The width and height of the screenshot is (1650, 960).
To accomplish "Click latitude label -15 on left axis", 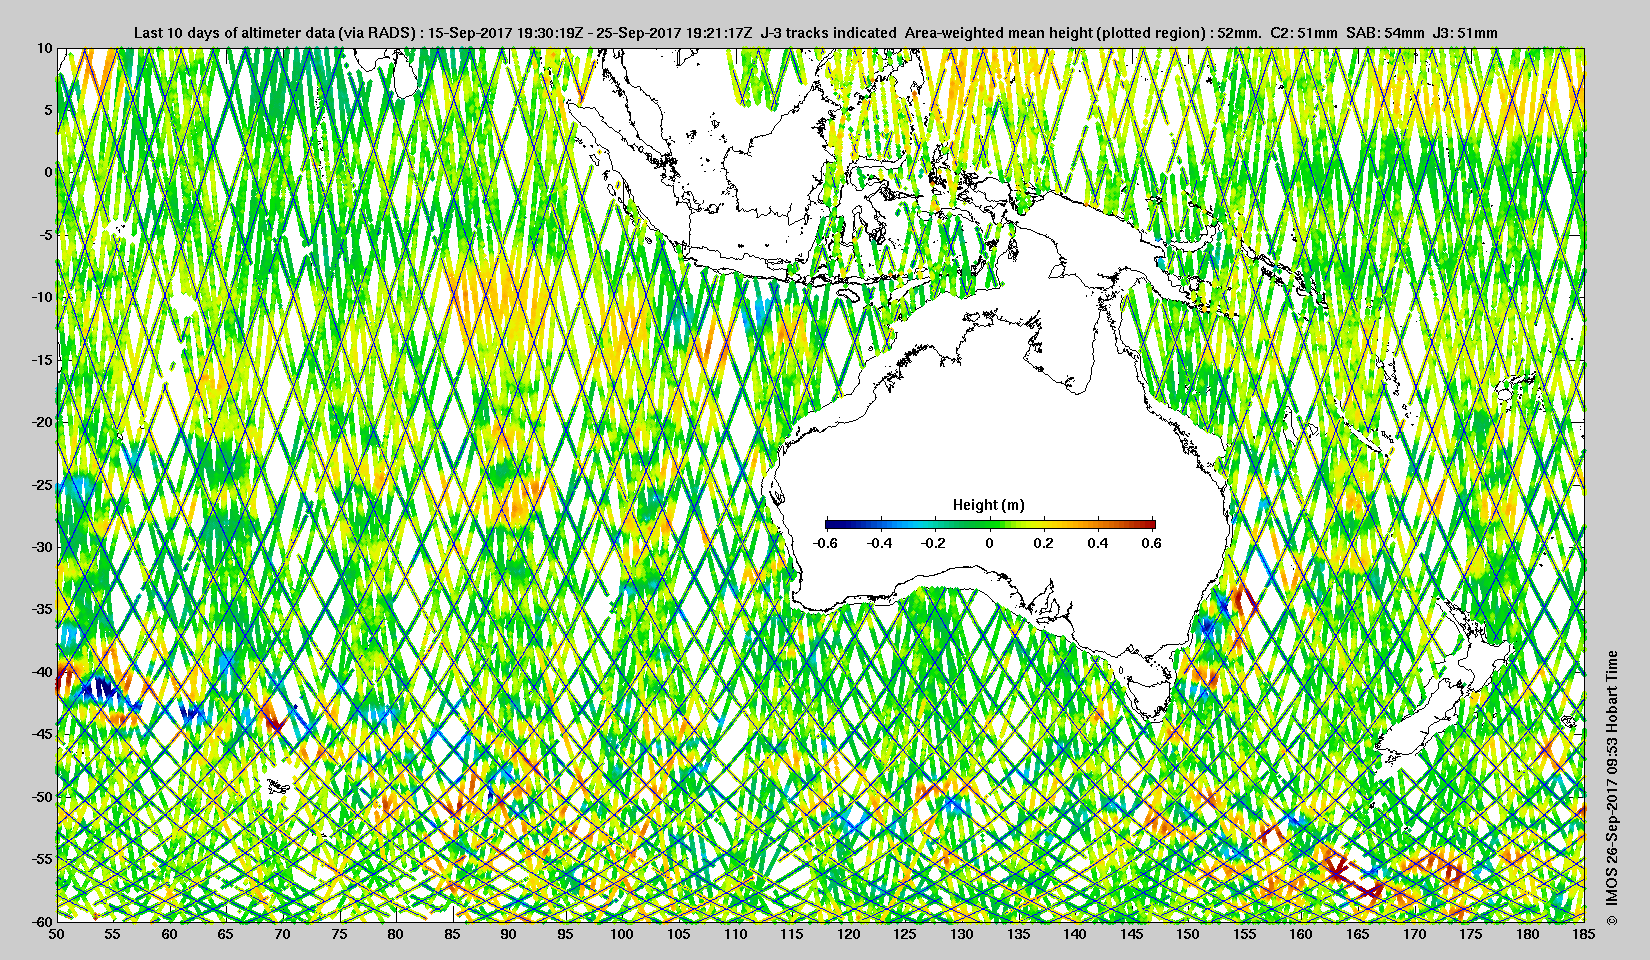I will [x=42, y=359].
